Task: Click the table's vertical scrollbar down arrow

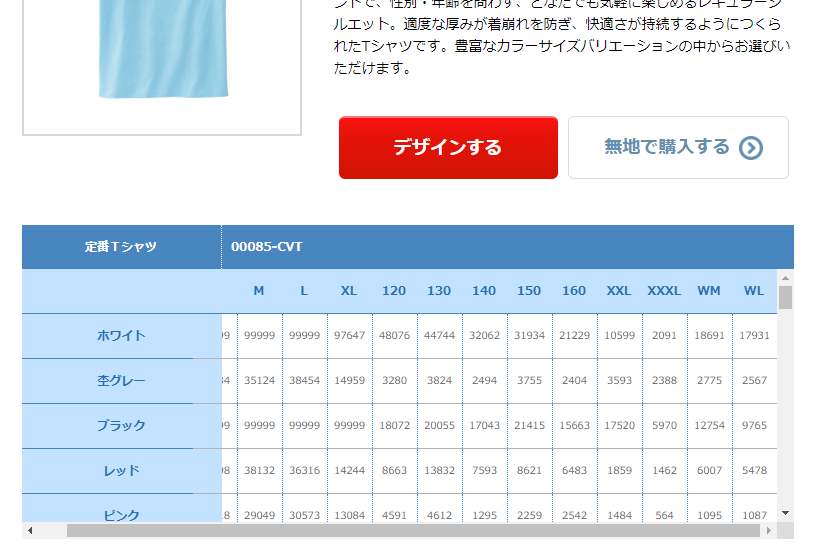Action: [x=785, y=513]
